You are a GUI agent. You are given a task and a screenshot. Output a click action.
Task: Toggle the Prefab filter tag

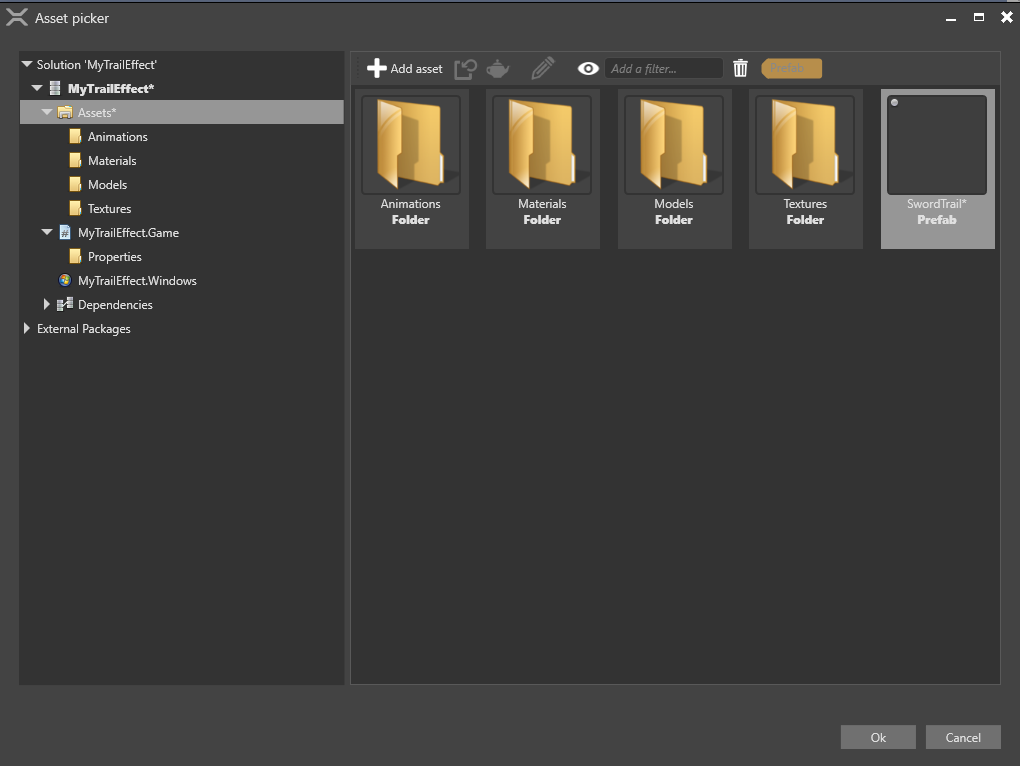(x=791, y=68)
